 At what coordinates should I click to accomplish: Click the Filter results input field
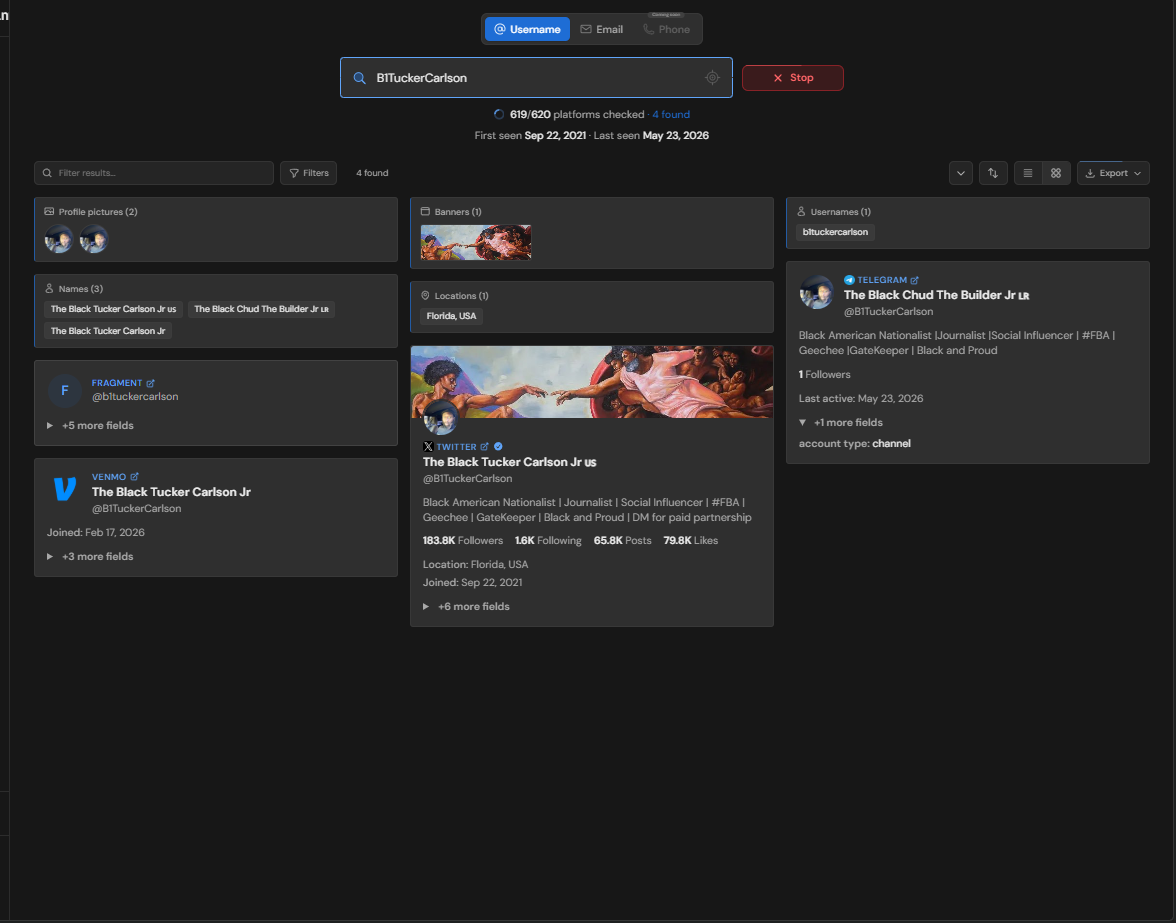pos(154,173)
